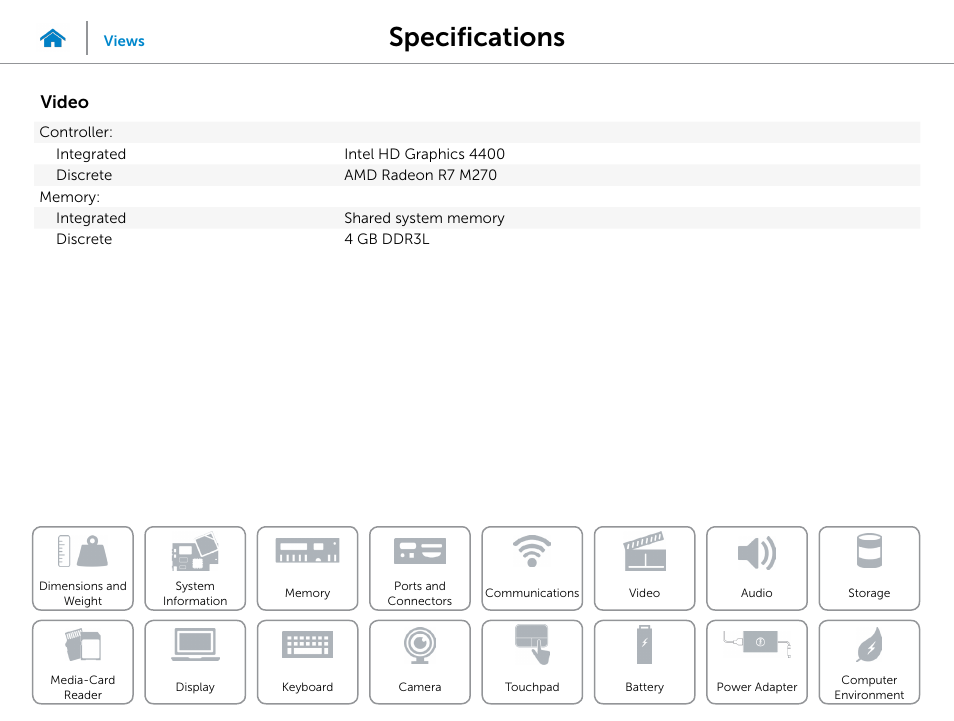Open Audio specifications
The width and height of the screenshot is (954, 721).
coord(757,568)
